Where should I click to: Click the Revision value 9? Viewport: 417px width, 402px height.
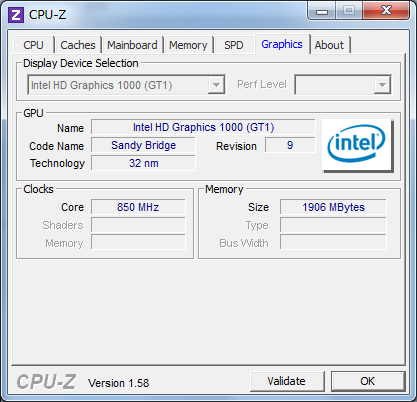(x=290, y=145)
